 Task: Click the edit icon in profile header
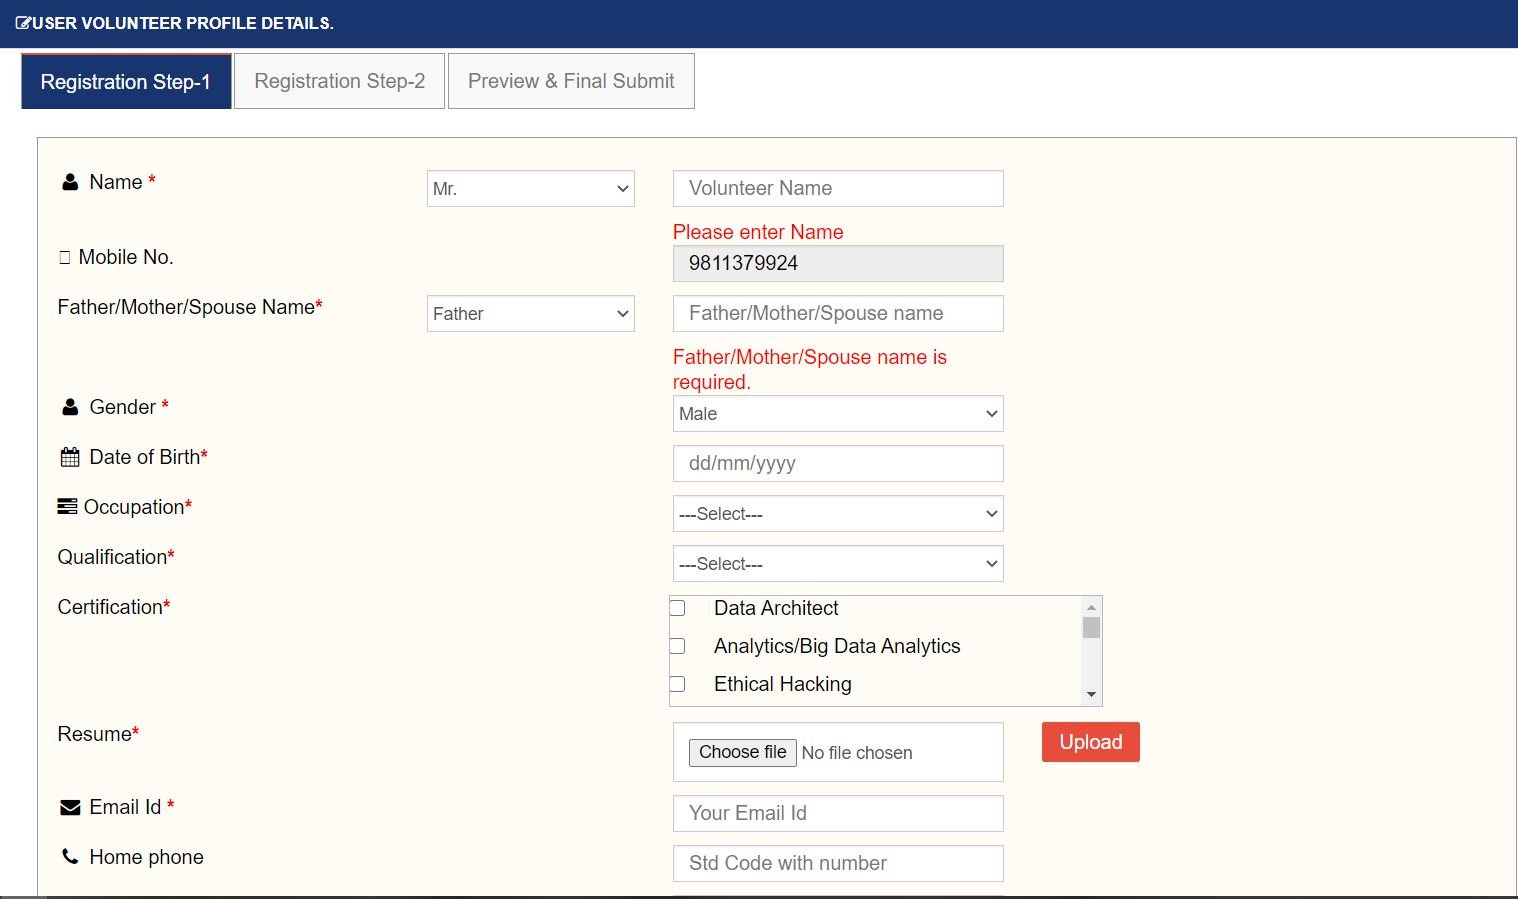(23, 23)
